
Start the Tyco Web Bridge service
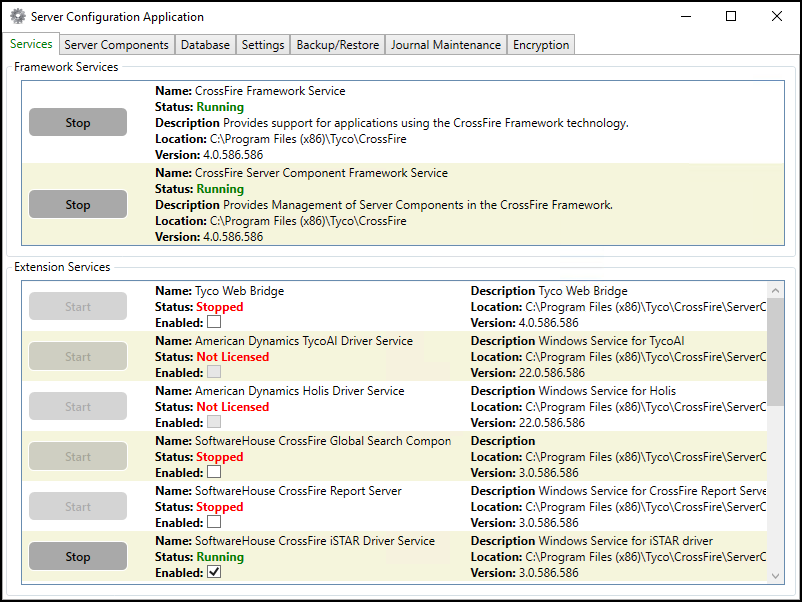[78, 307]
